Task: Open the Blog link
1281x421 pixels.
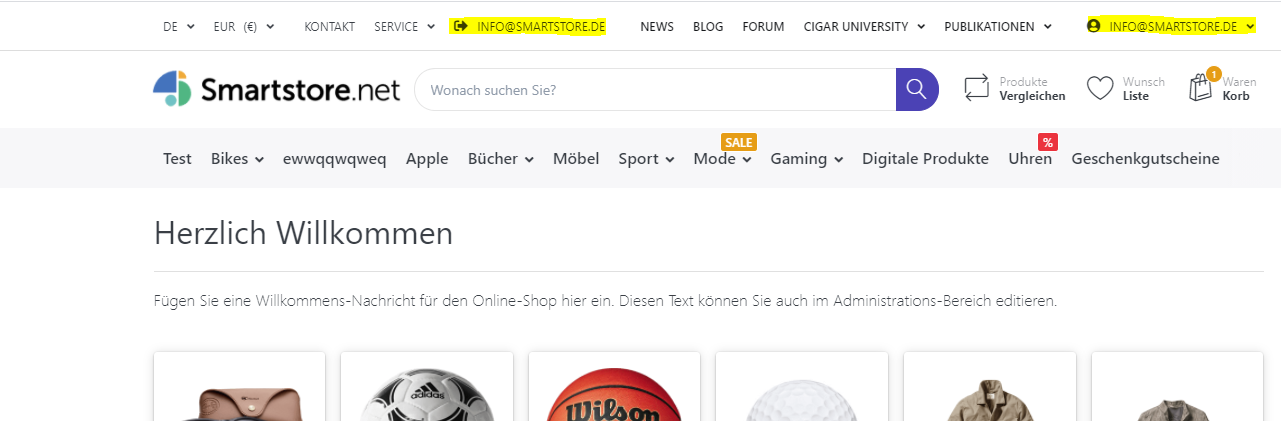Action: tap(708, 27)
